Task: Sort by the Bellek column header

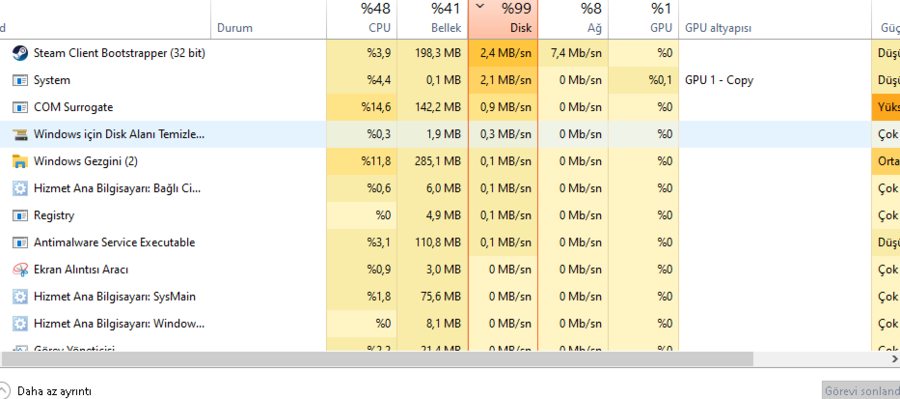Action: point(432,20)
